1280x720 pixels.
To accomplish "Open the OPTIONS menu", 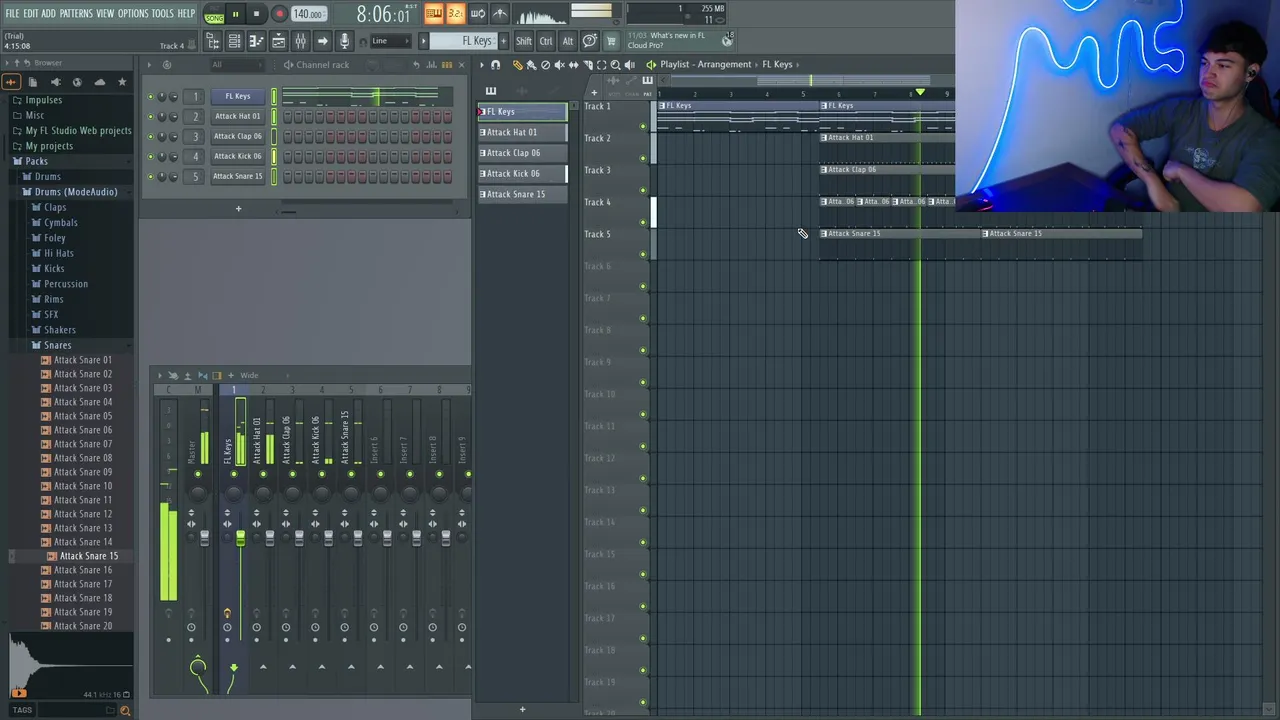I will [133, 13].
